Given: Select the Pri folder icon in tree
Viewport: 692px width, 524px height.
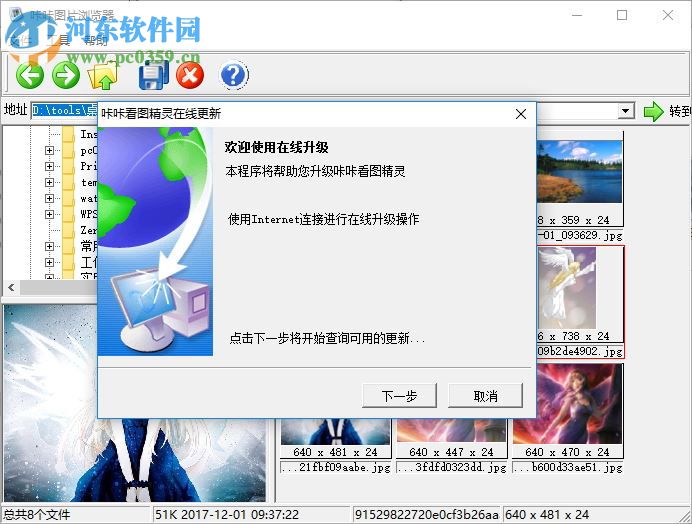Looking at the screenshot, I should click(x=68, y=166).
